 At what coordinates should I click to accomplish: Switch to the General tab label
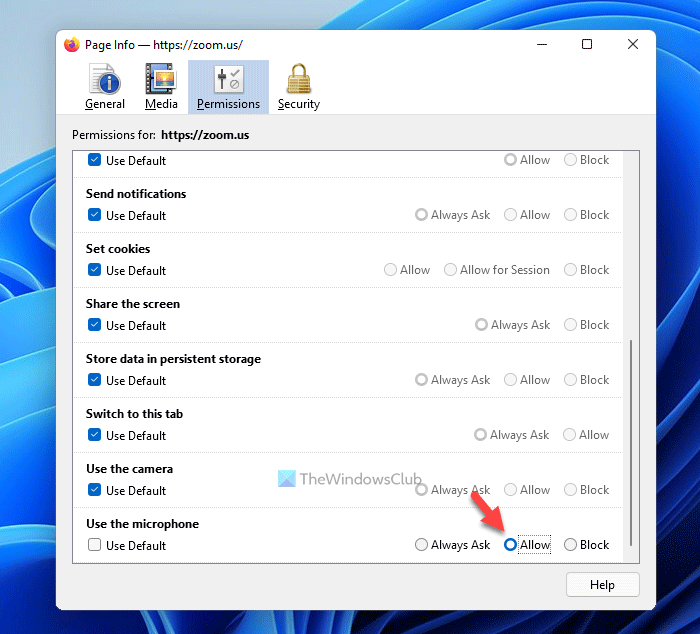(x=105, y=104)
